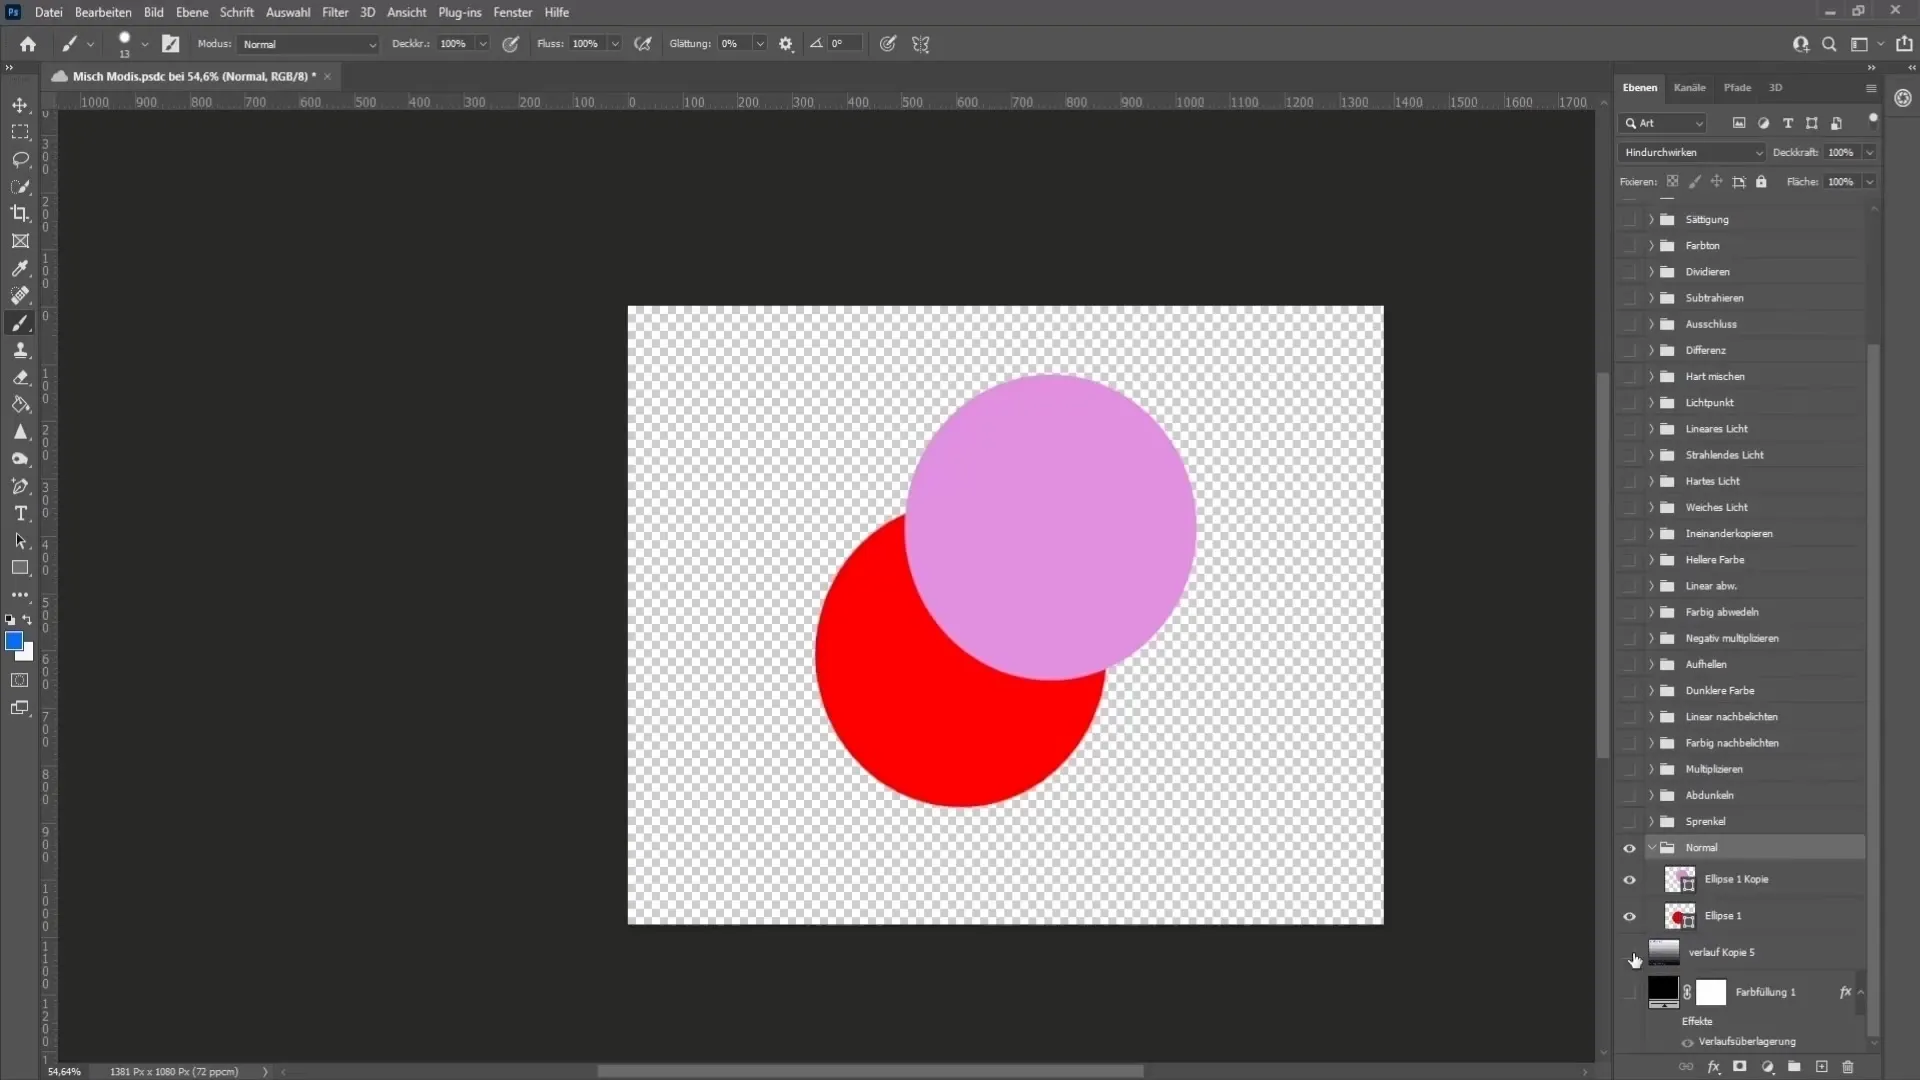The image size is (1920, 1080).
Task: Select the Eraser tool
Action: coord(20,377)
